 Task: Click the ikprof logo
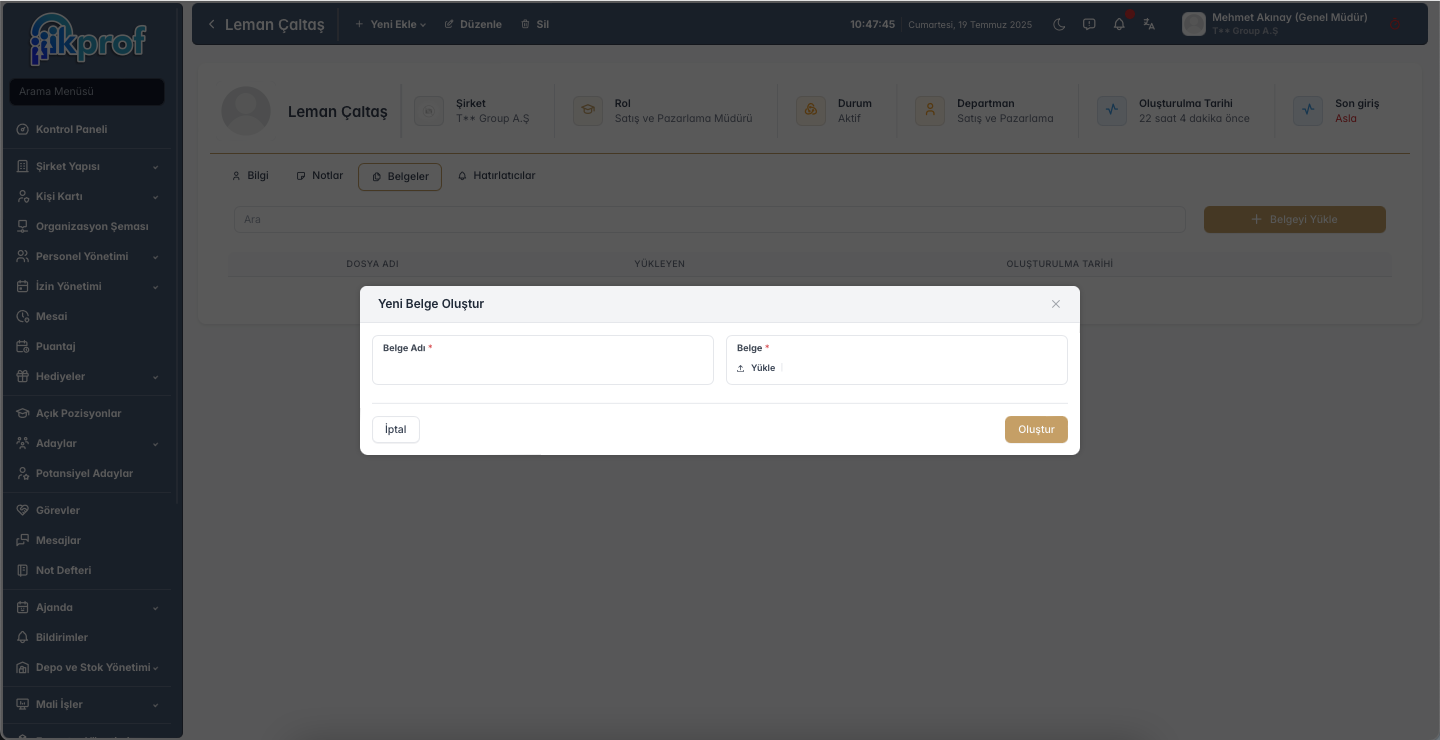point(89,39)
